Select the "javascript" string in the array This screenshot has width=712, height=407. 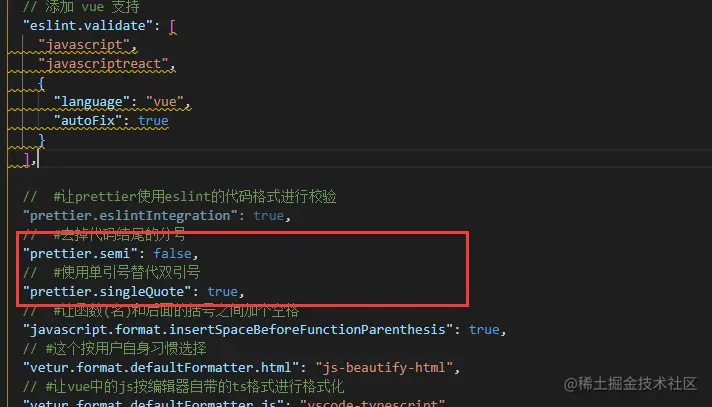pos(84,45)
